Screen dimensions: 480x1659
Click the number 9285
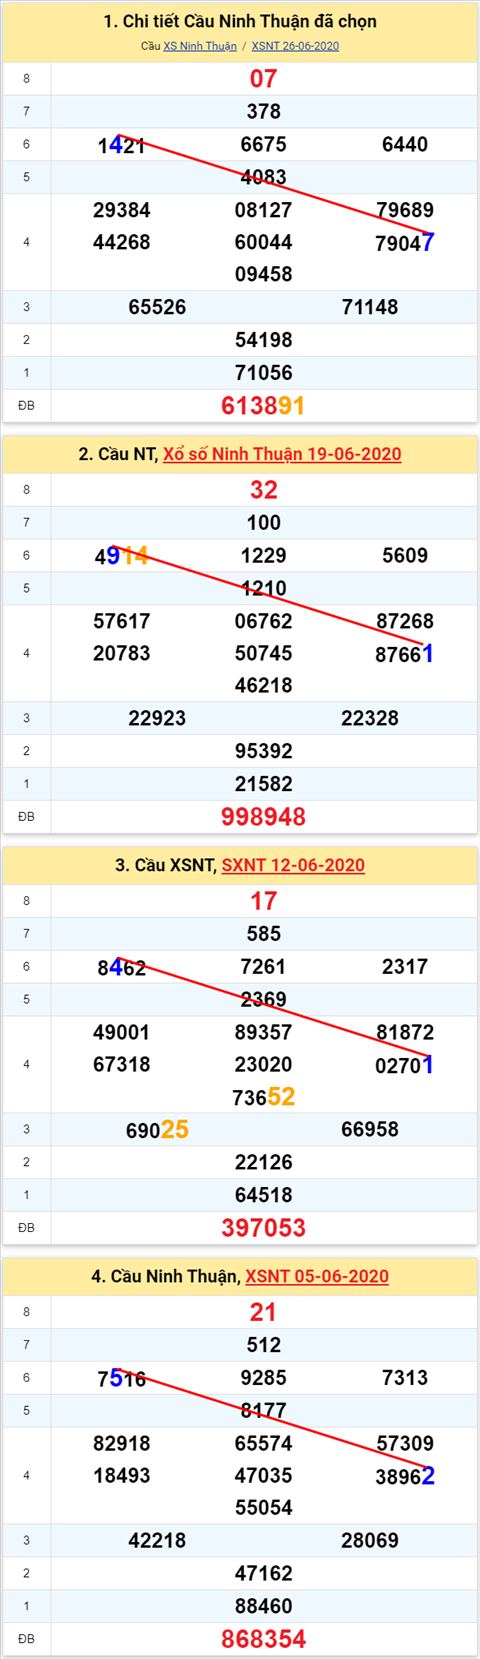click(264, 1377)
